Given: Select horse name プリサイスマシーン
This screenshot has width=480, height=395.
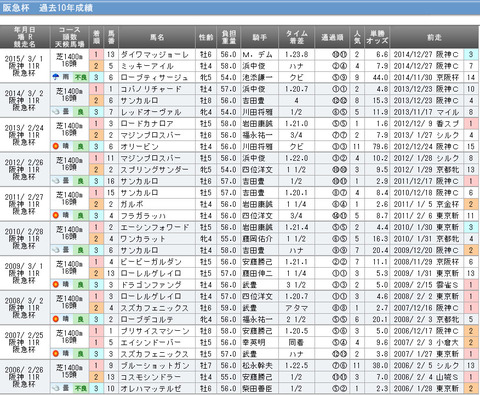Looking at the screenshot, I should pyautogui.click(x=155, y=331).
